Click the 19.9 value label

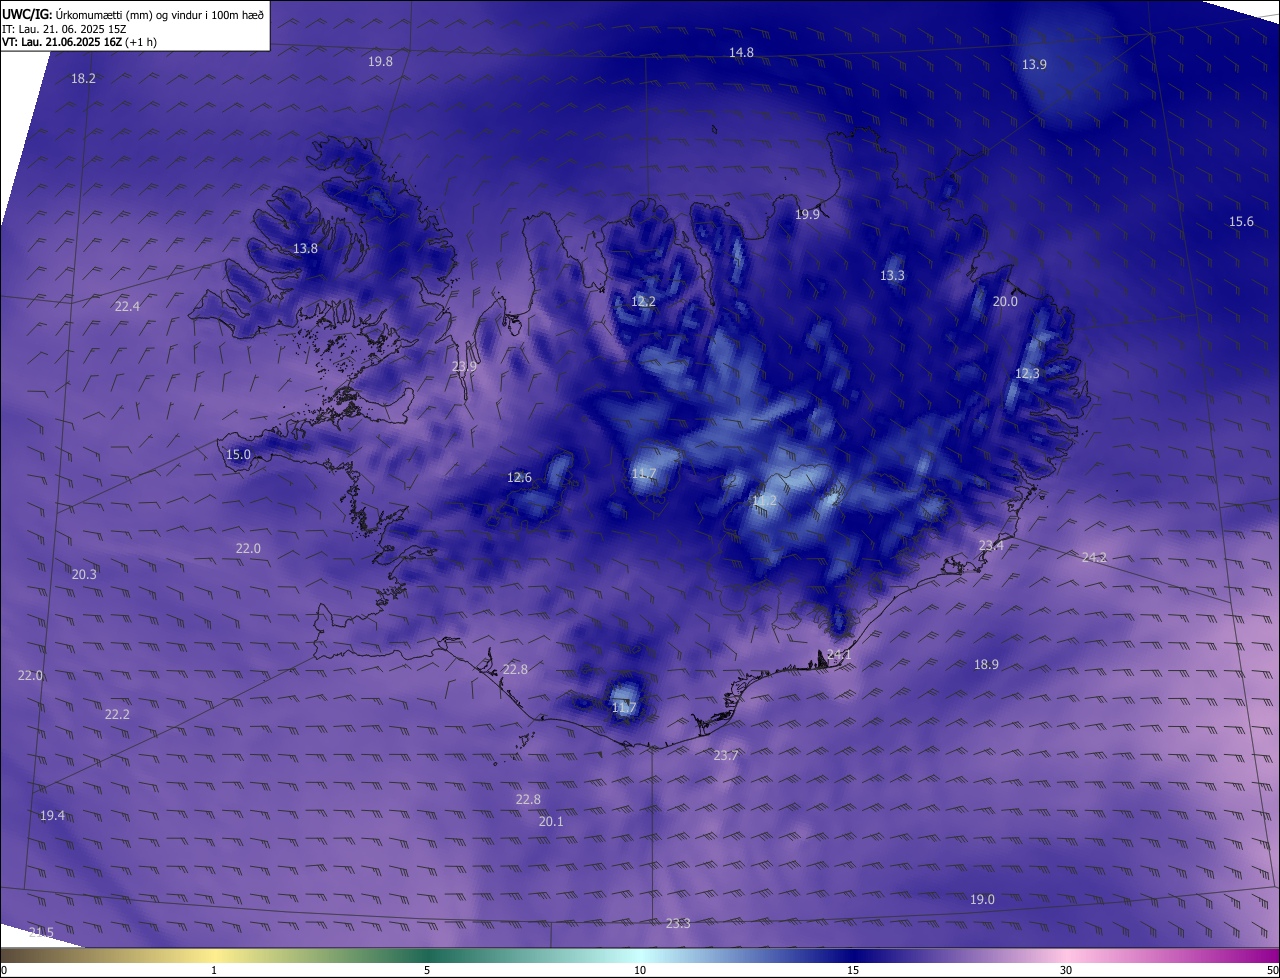tap(807, 214)
